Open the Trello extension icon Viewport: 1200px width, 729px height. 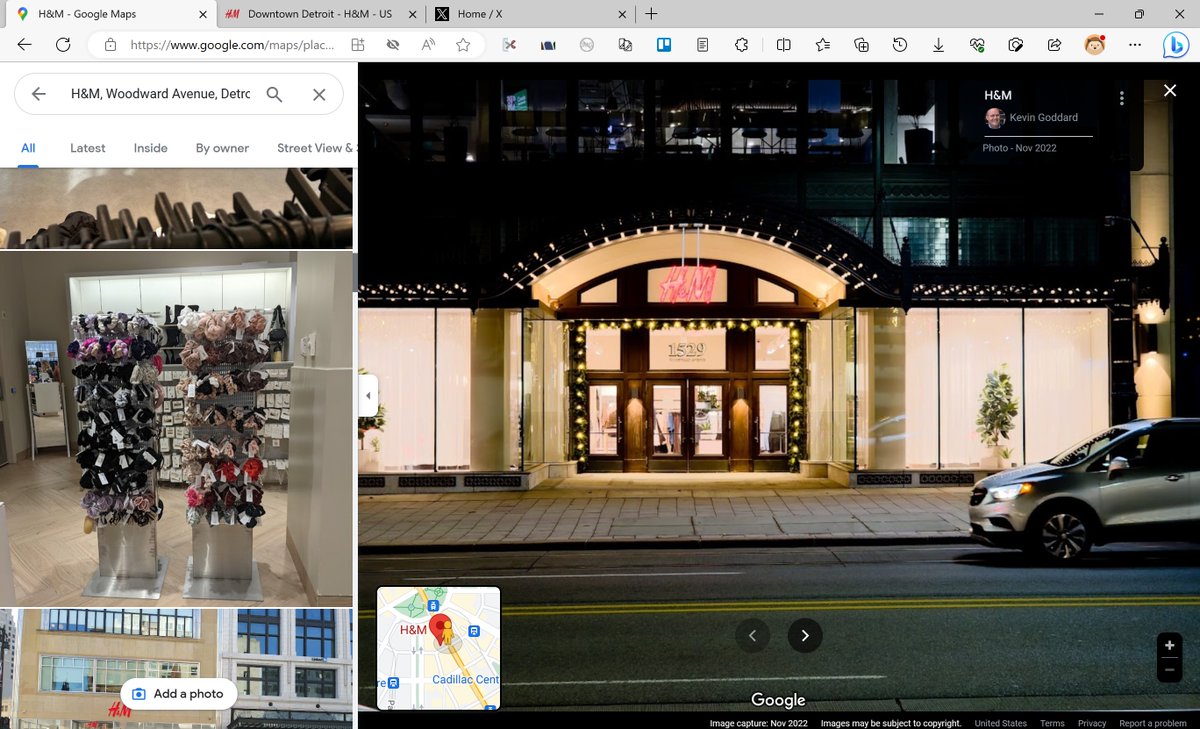(x=663, y=45)
